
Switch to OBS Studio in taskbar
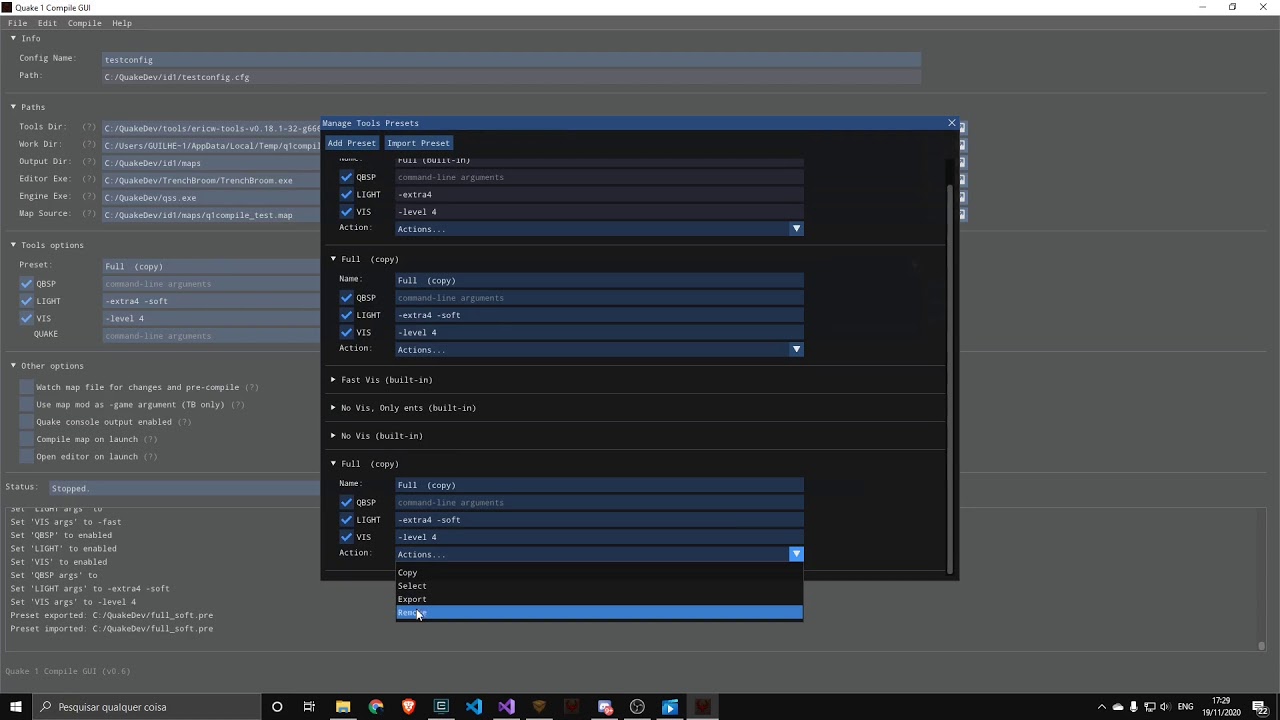[637, 707]
